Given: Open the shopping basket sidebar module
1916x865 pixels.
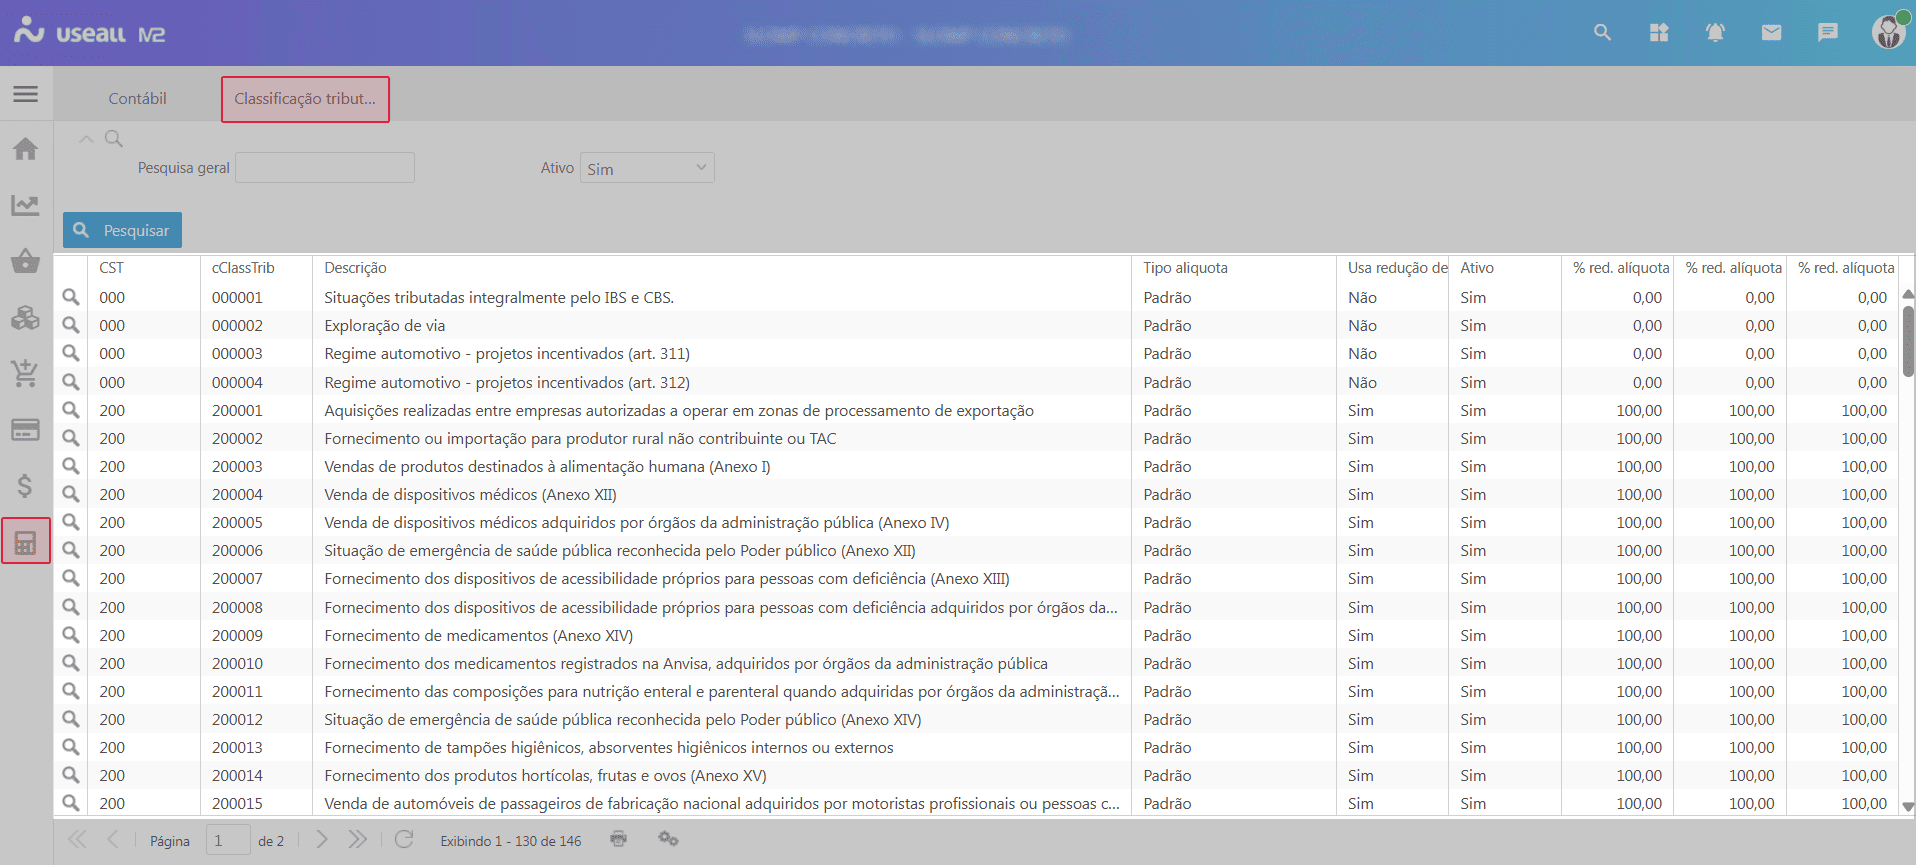Looking at the screenshot, I should click(x=26, y=261).
